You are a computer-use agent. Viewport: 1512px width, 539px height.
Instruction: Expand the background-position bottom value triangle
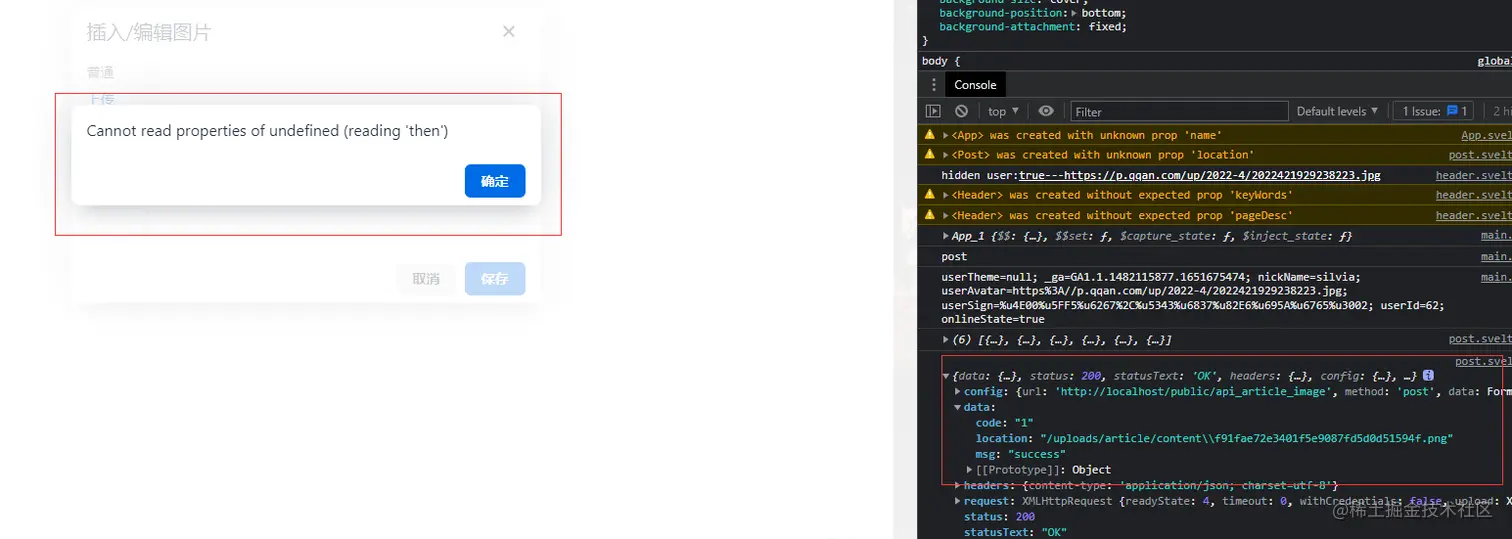tap(1074, 13)
